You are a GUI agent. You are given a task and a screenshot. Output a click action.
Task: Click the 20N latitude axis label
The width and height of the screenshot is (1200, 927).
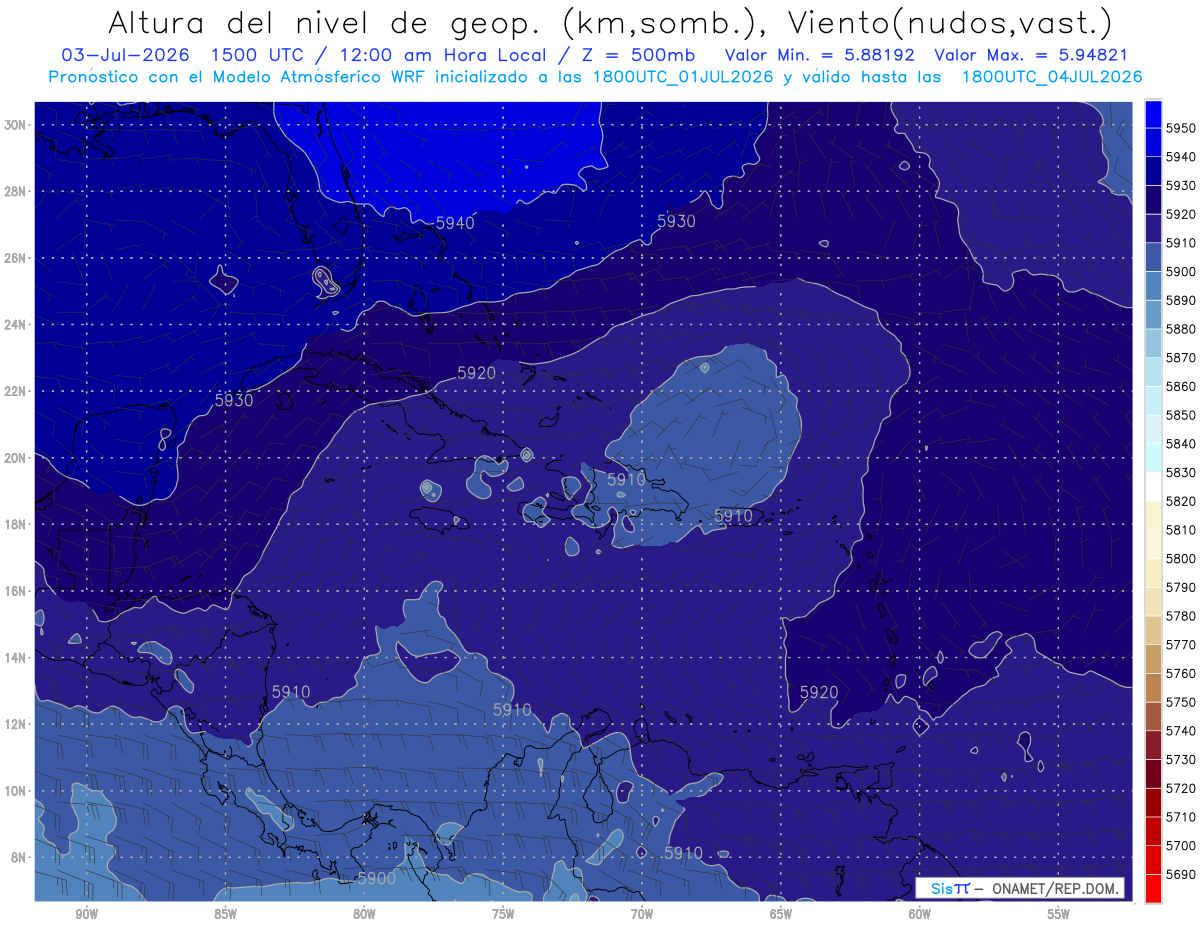click(15, 458)
